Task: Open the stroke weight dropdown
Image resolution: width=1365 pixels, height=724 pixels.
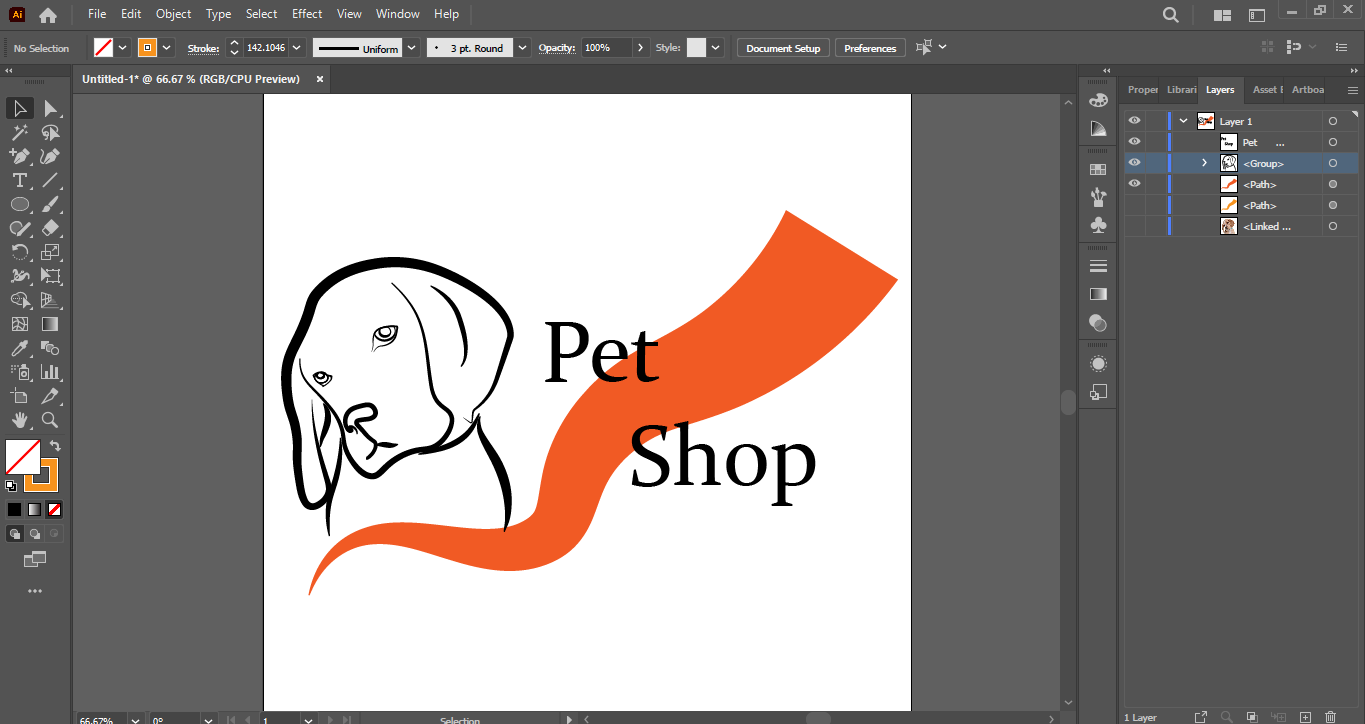Action: pyautogui.click(x=297, y=48)
